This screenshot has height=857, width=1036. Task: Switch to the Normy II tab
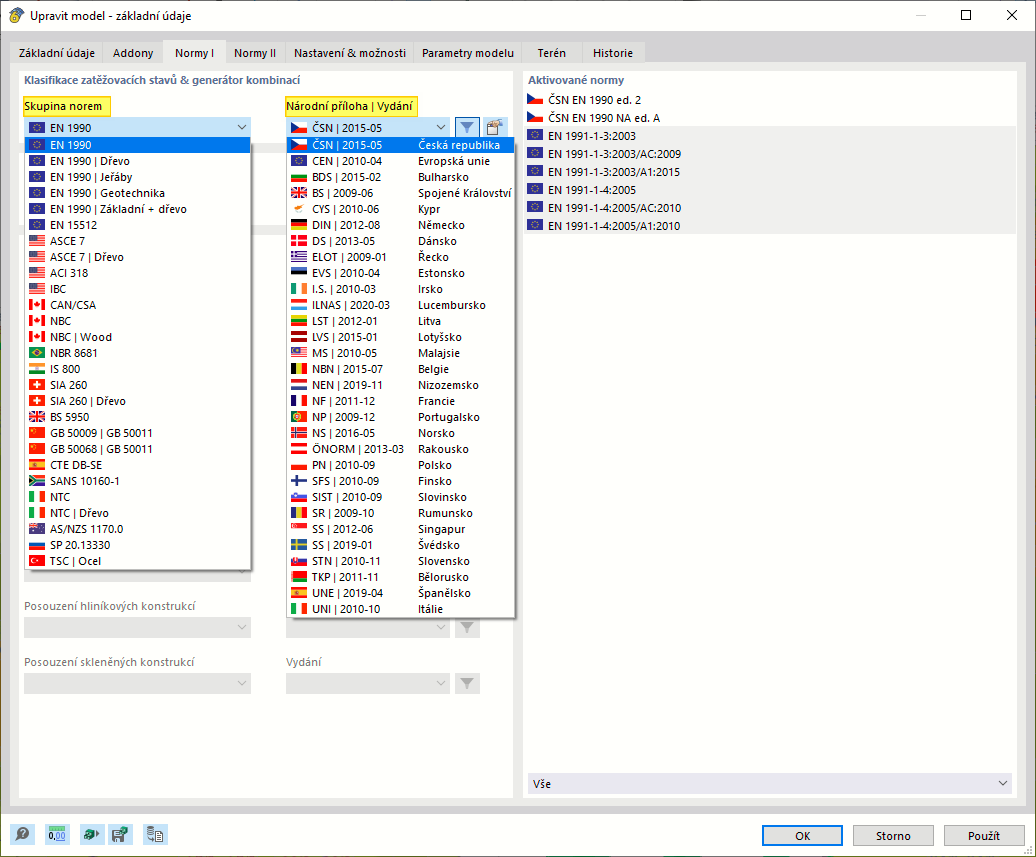click(255, 53)
